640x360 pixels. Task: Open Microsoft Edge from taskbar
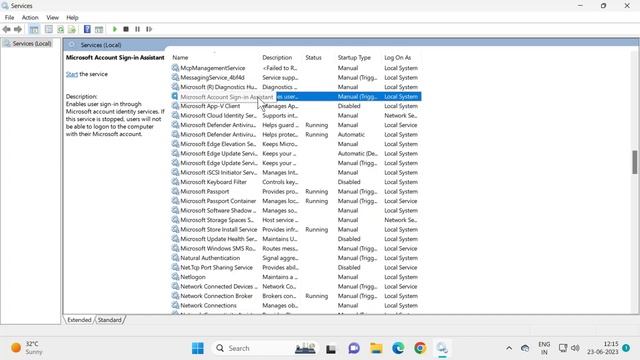coord(398,348)
